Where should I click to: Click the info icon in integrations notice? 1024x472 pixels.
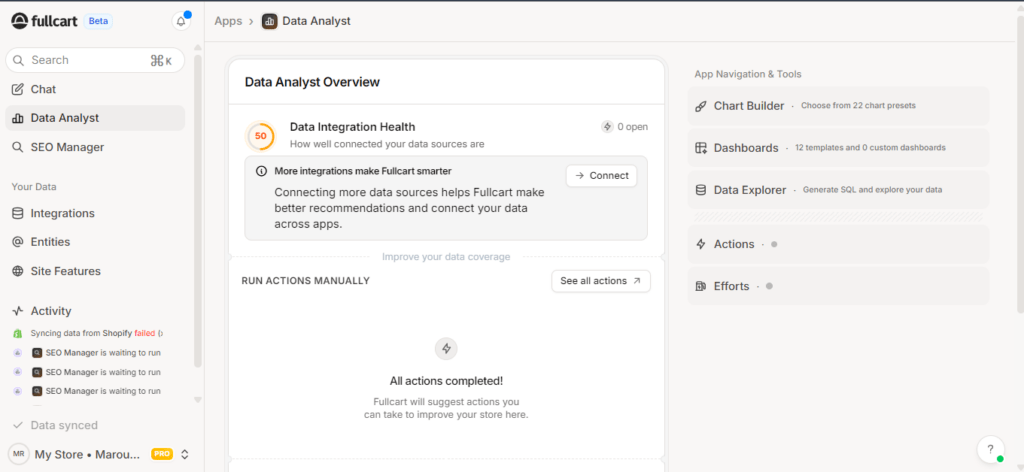pos(261,171)
